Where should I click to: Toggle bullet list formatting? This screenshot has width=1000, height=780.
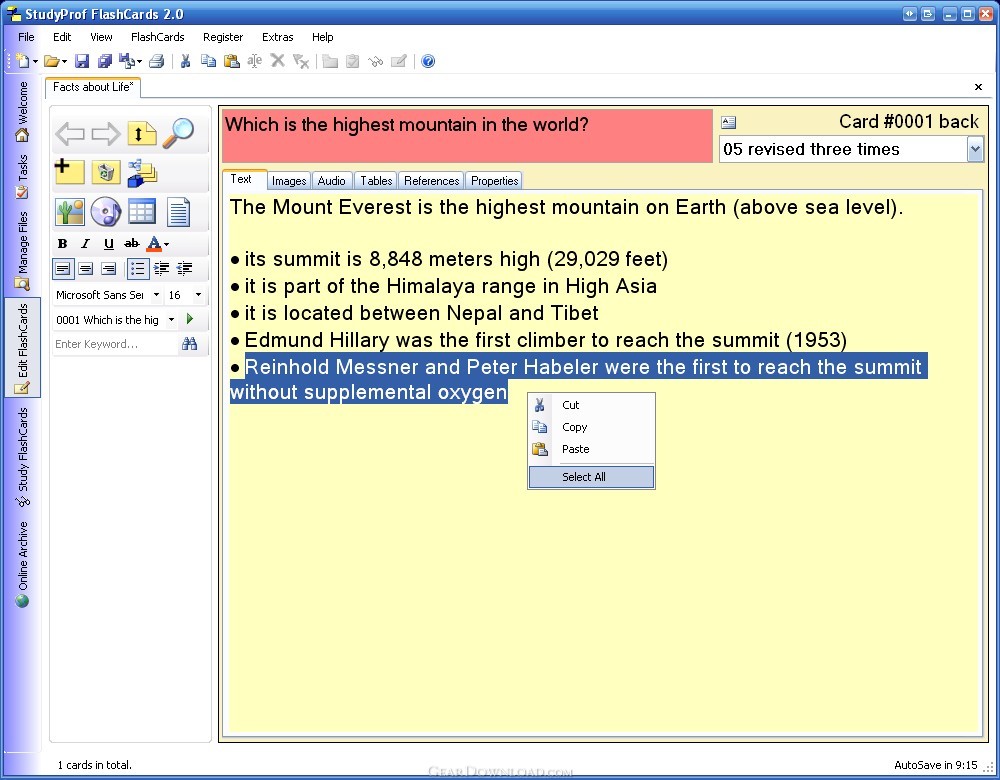pyautogui.click(x=138, y=269)
